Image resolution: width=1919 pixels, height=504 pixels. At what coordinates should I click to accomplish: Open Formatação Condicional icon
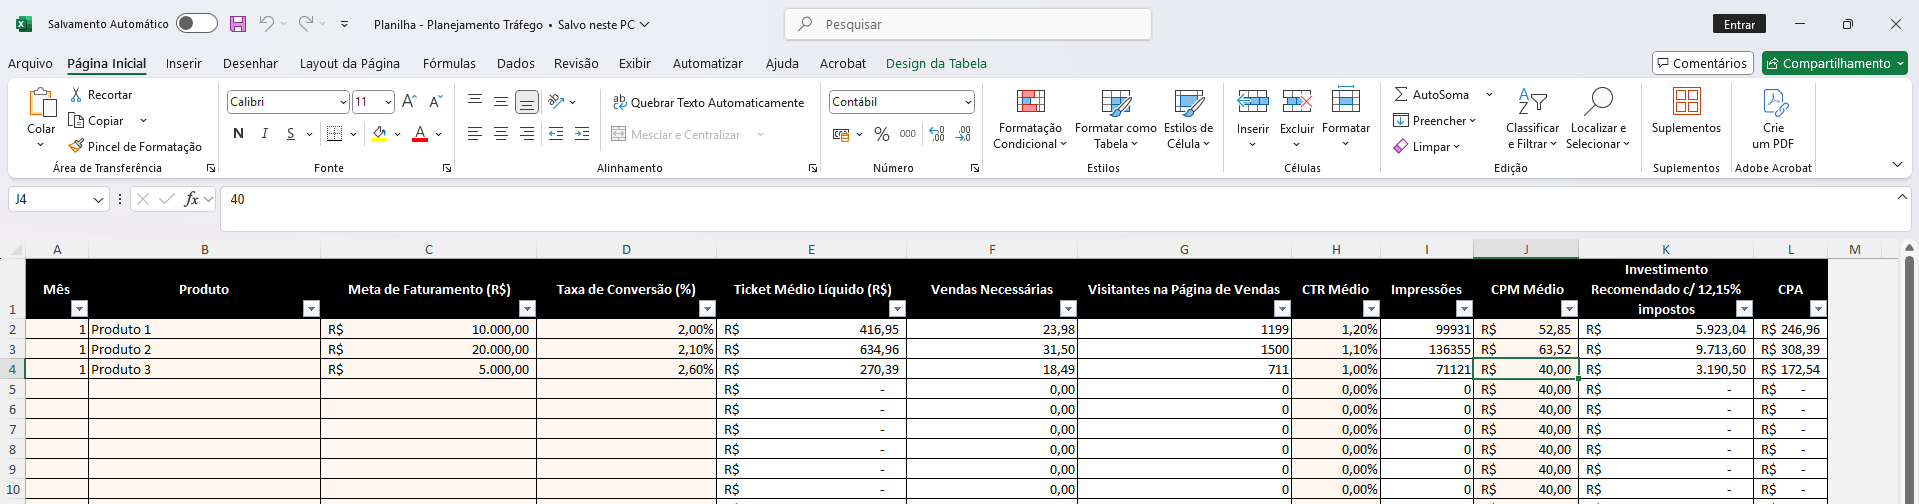[x=1030, y=102]
